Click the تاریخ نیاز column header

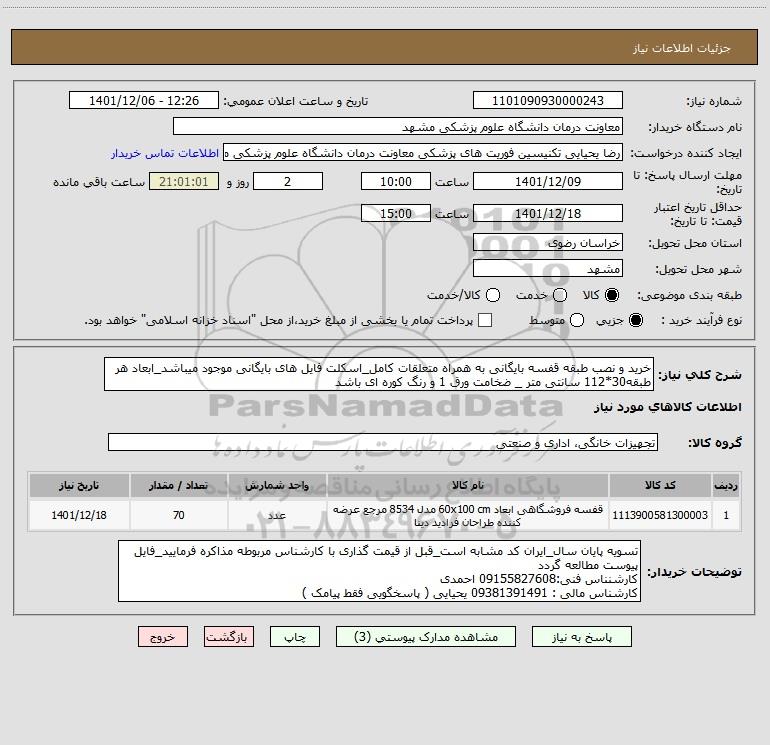click(x=79, y=485)
